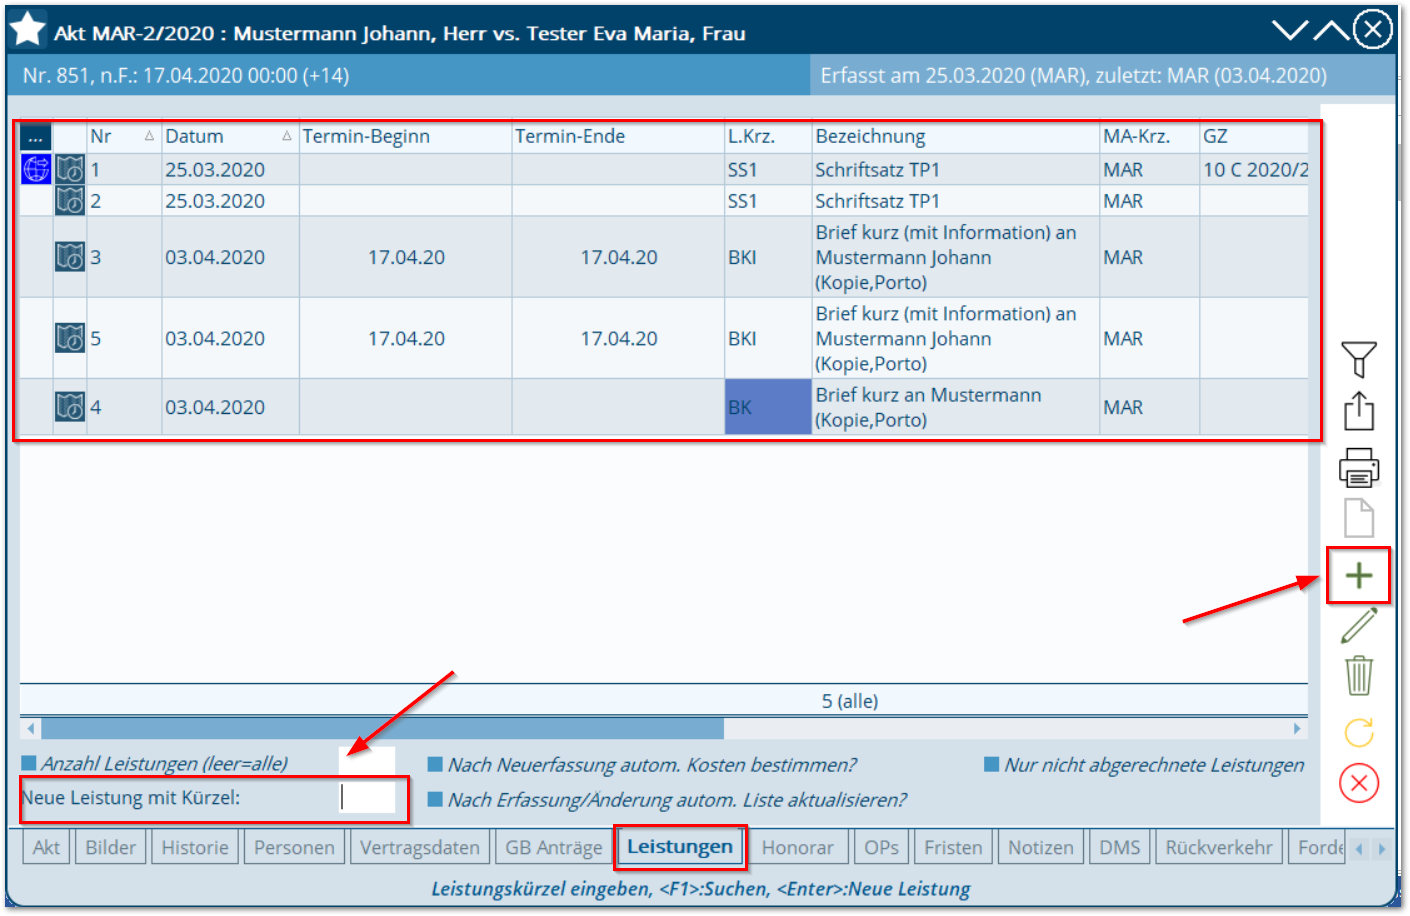The image size is (1410, 916).
Task: Select 'Schriftsatz TP1' in row 2
Action: [x=955, y=200]
